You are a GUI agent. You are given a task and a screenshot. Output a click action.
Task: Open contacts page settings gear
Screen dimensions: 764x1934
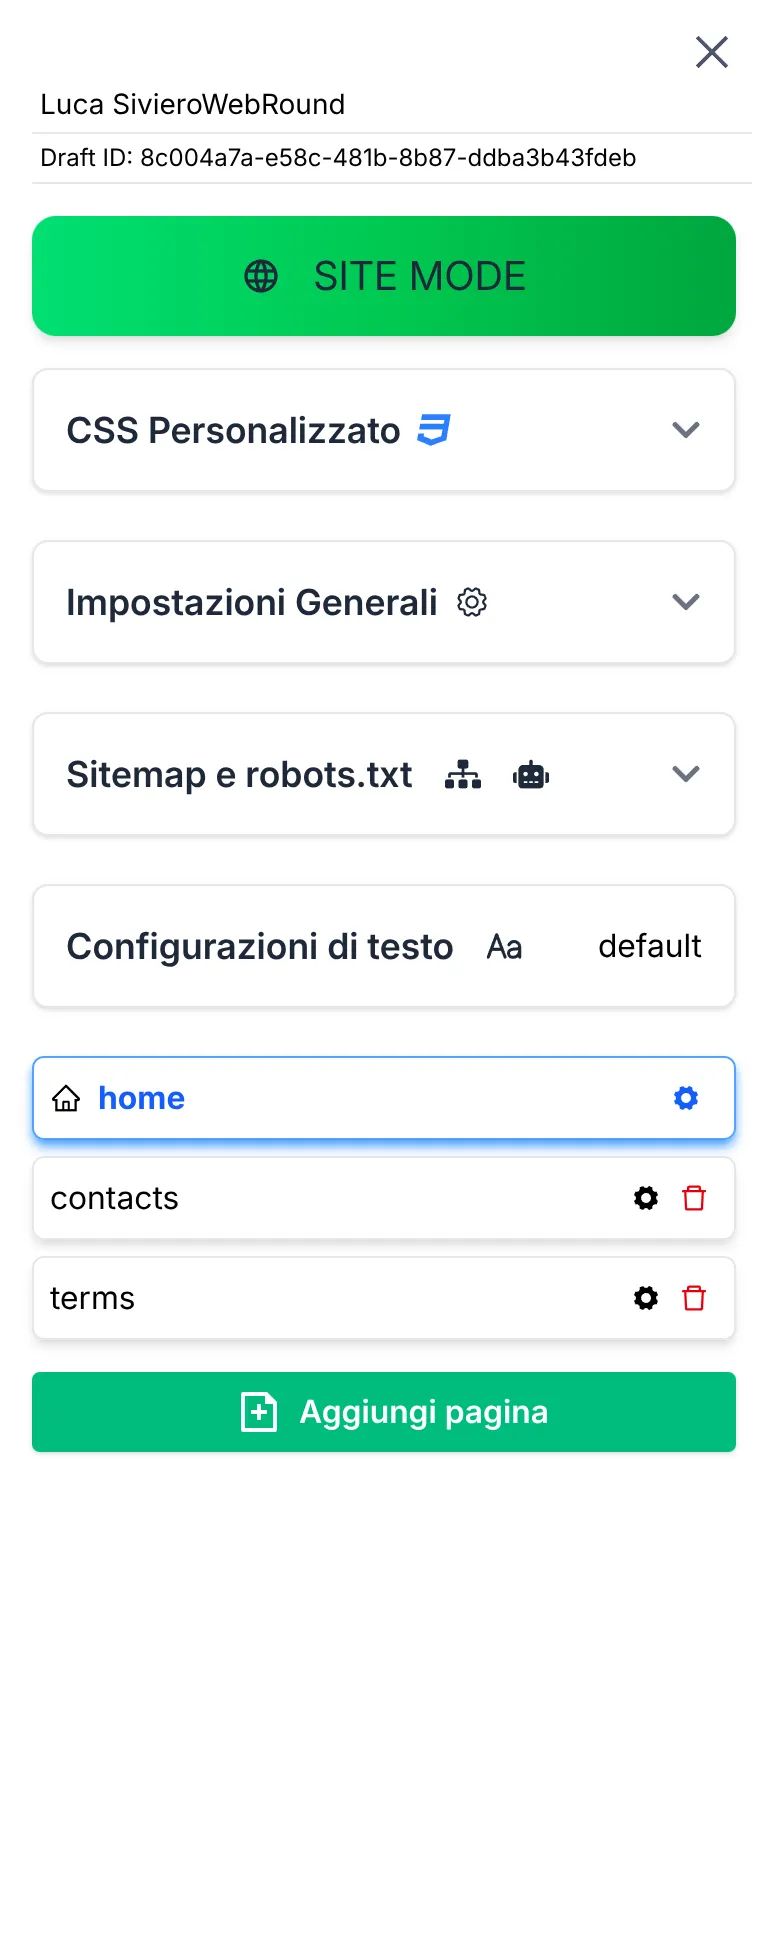(x=646, y=1198)
